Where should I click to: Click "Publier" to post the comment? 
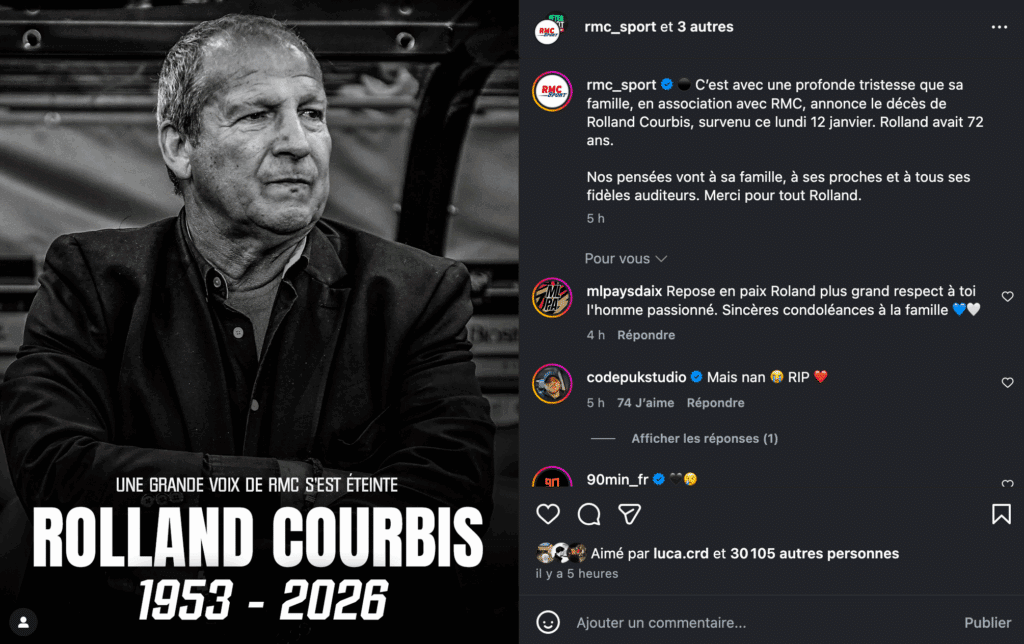point(987,623)
